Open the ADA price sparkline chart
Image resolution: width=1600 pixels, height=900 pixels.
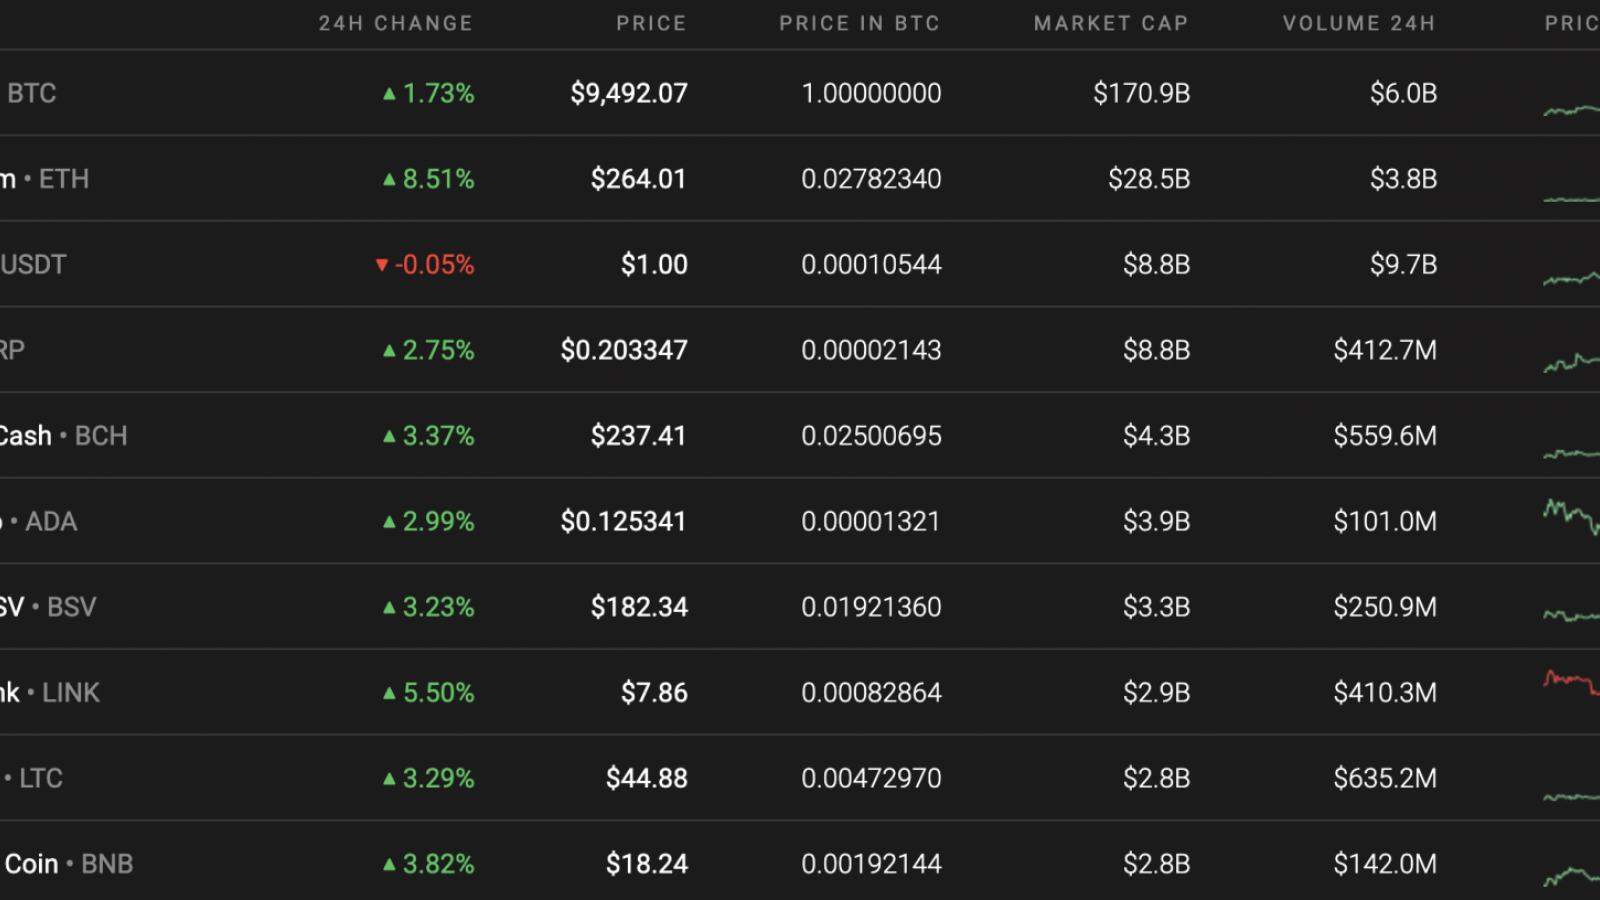point(1571,516)
